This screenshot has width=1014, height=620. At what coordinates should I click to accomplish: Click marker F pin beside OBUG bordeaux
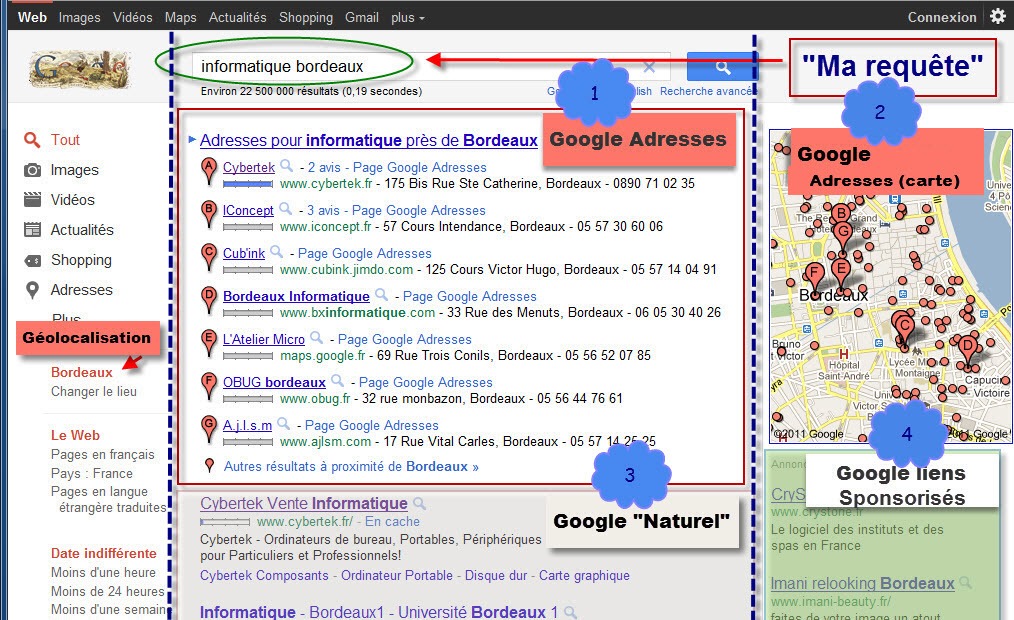click(209, 386)
